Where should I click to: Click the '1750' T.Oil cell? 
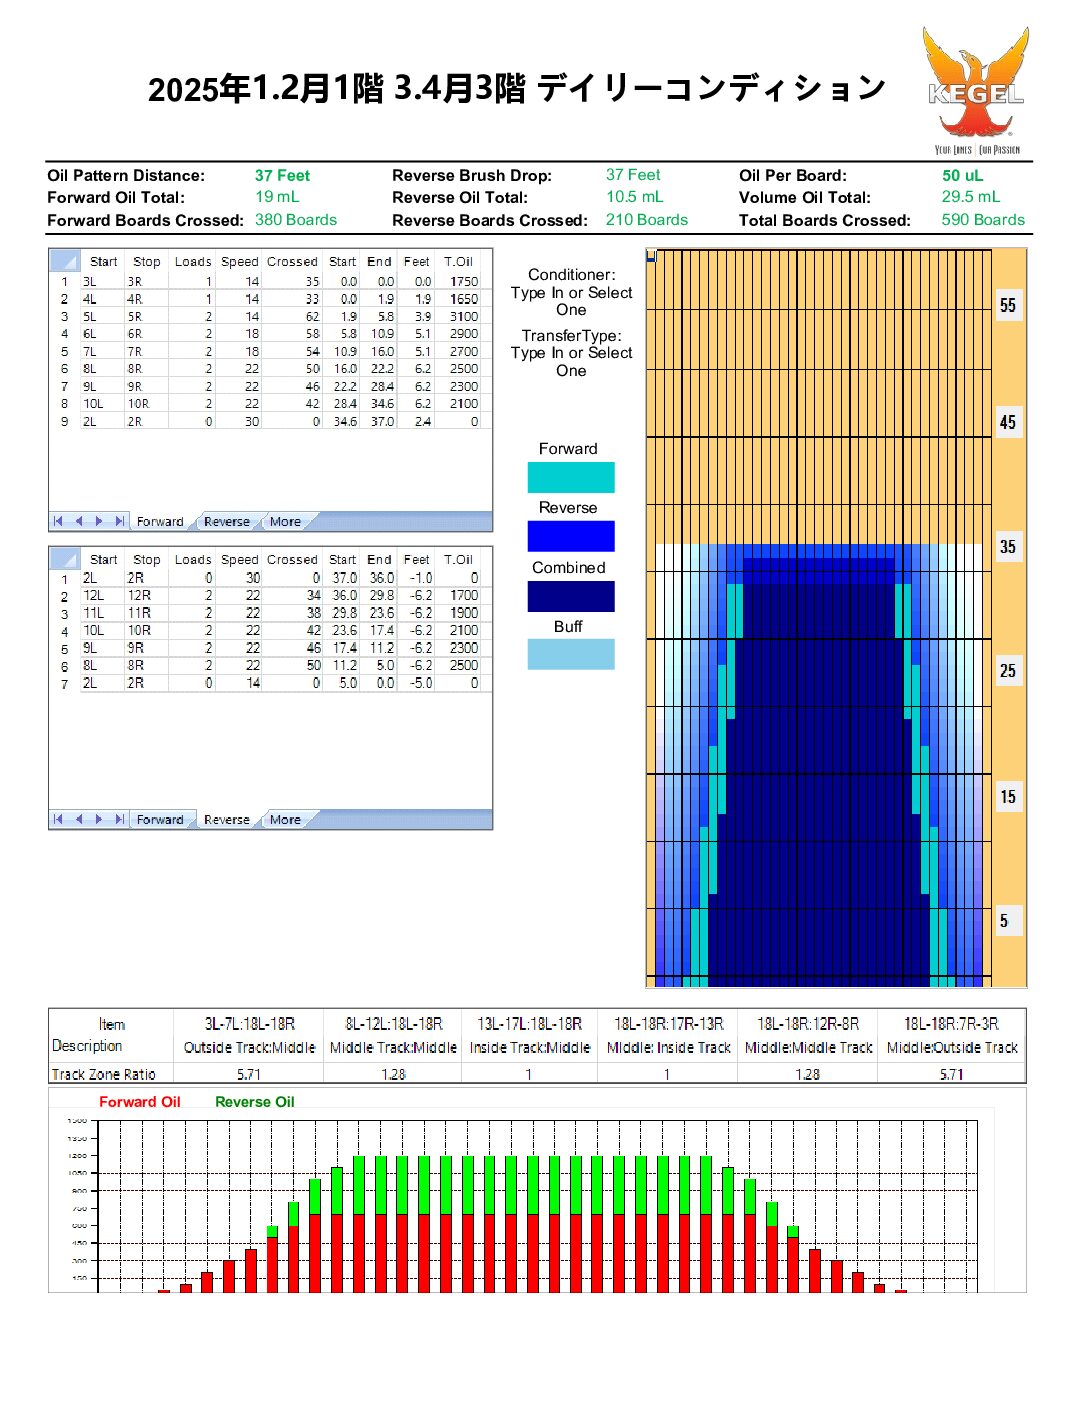pyautogui.click(x=459, y=281)
